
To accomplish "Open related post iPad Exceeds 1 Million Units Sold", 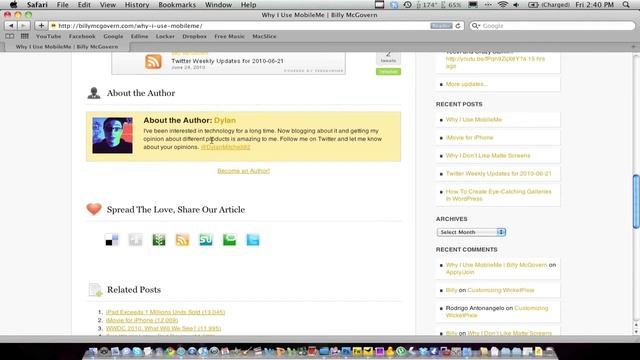I will (165, 312).
